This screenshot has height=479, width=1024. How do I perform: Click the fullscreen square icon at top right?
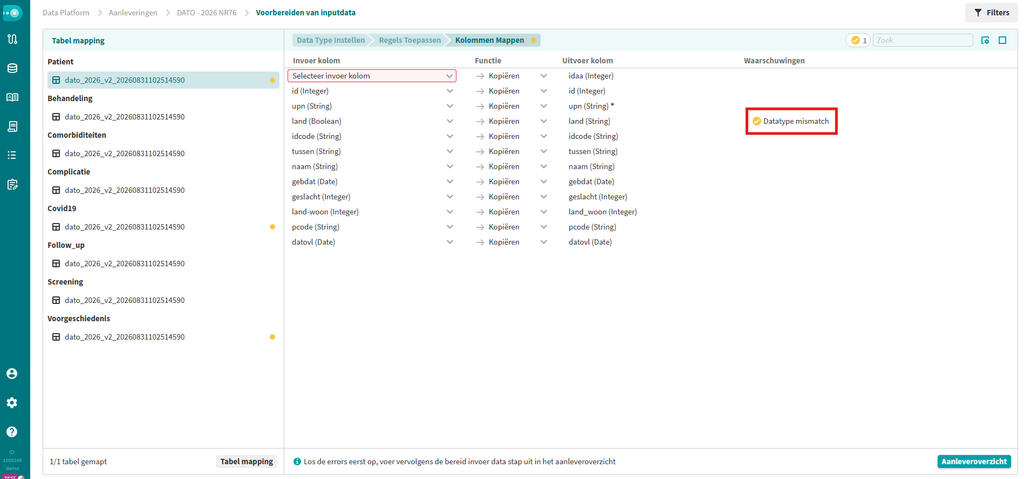coord(1002,41)
